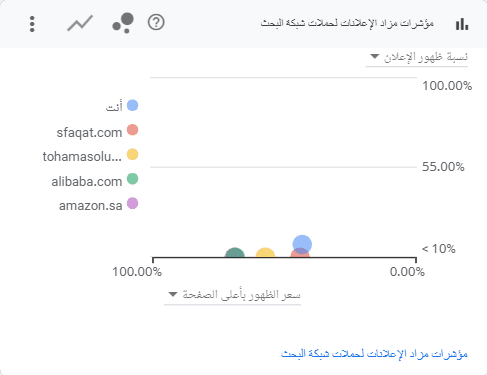
Task: Switch to the bubble scatter chart view
Action: [123, 23]
